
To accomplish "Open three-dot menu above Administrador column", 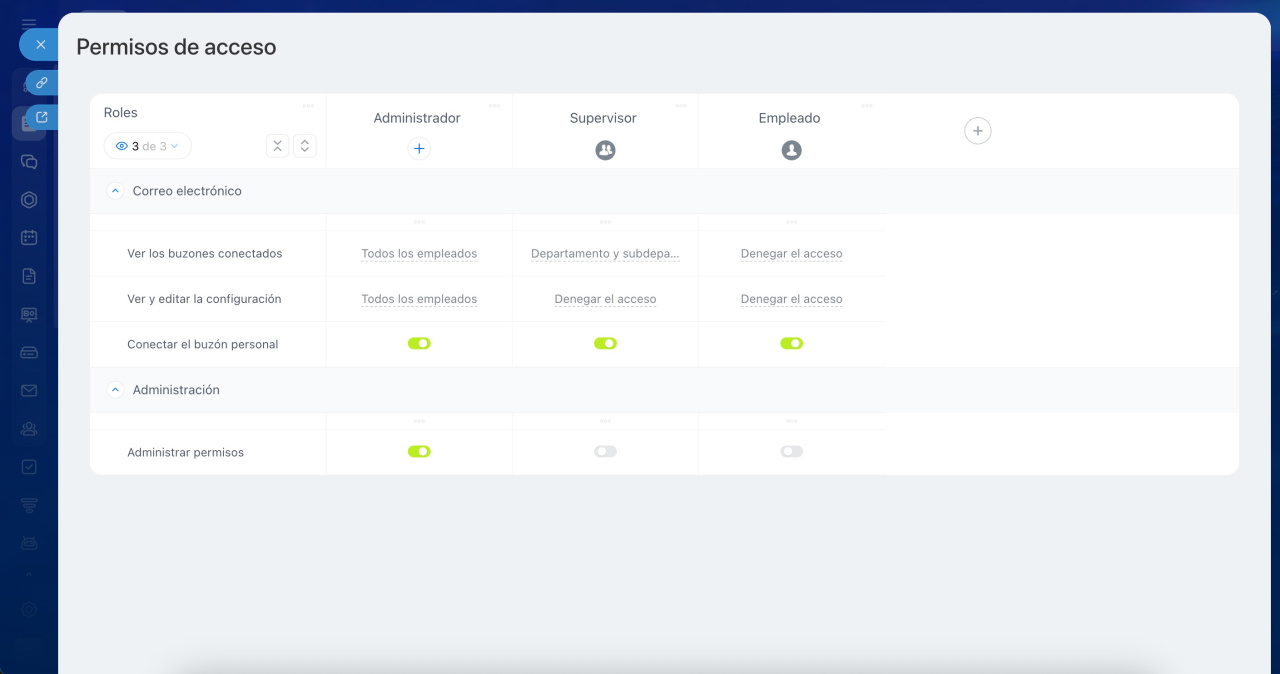I will [494, 106].
